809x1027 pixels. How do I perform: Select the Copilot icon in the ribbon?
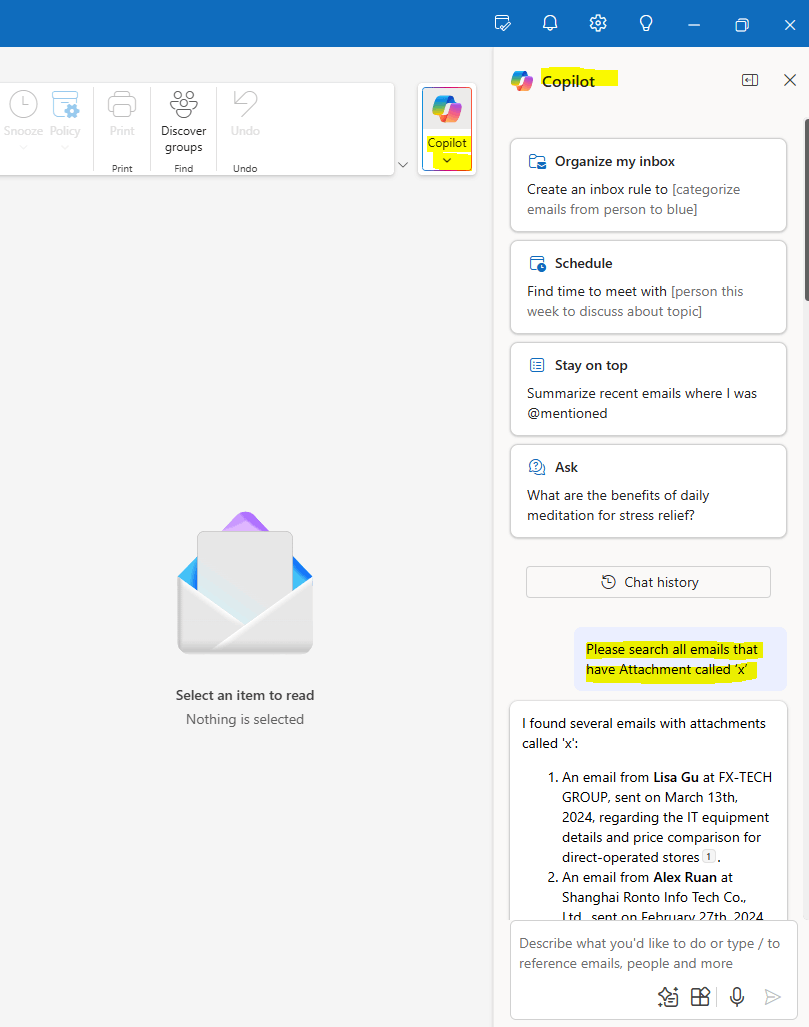pos(446,107)
